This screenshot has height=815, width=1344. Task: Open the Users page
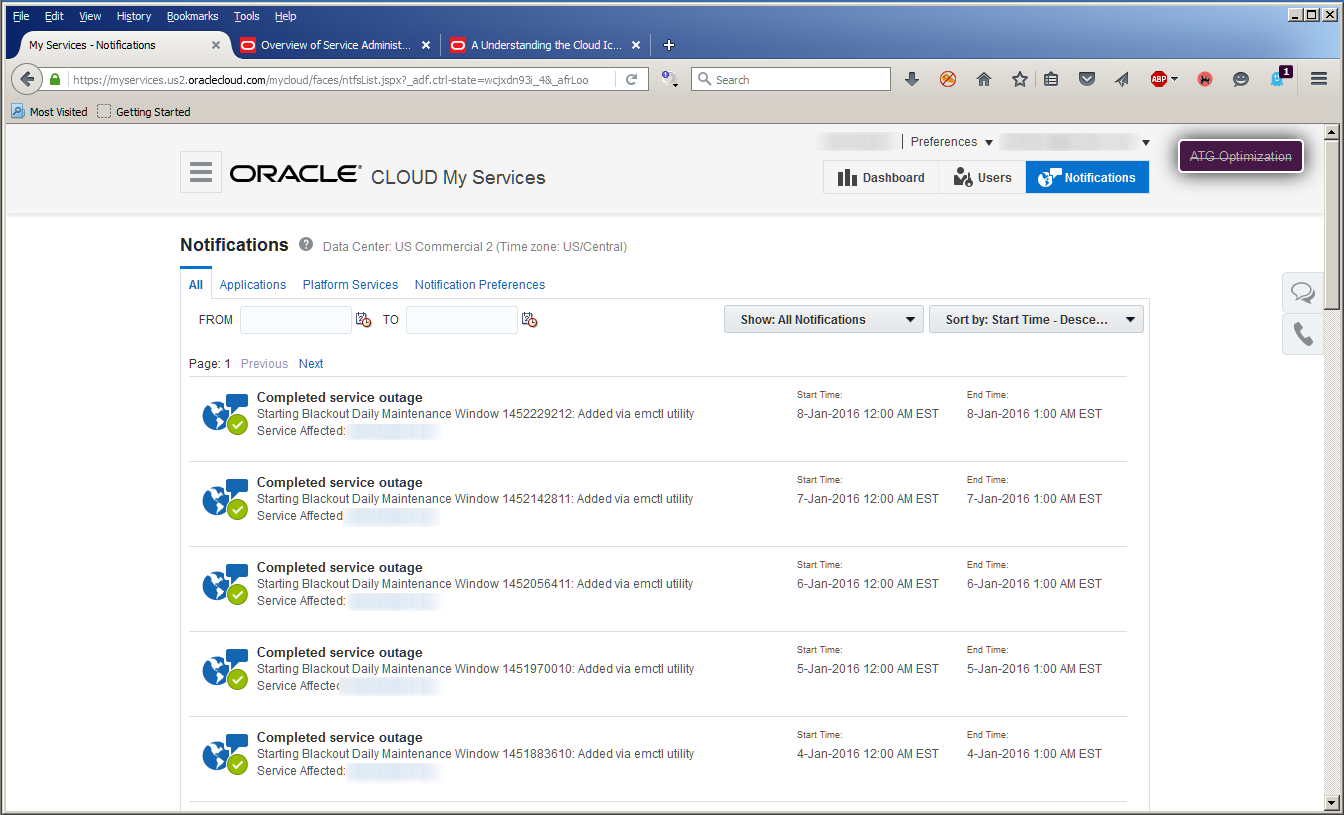(x=982, y=177)
